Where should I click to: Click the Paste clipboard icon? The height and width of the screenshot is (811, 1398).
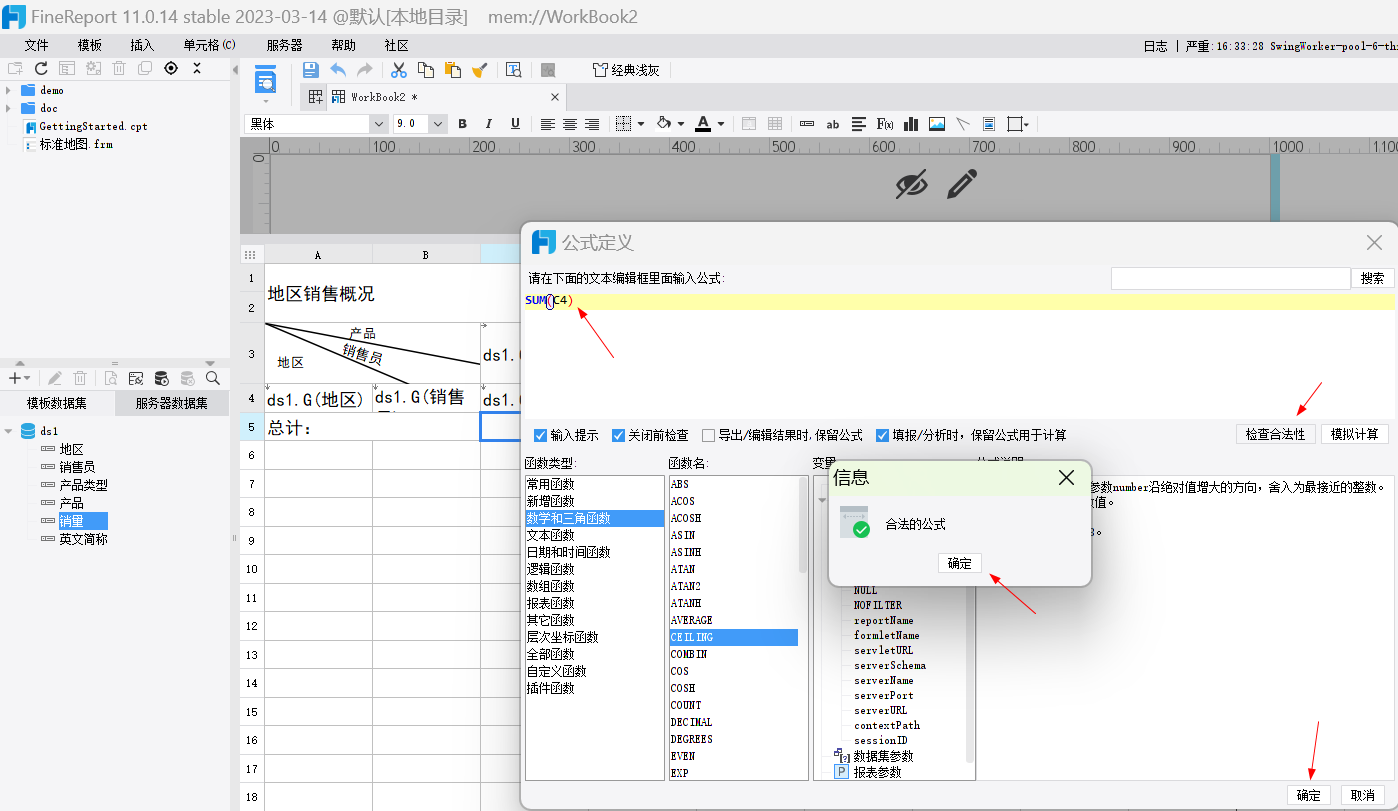(453, 70)
